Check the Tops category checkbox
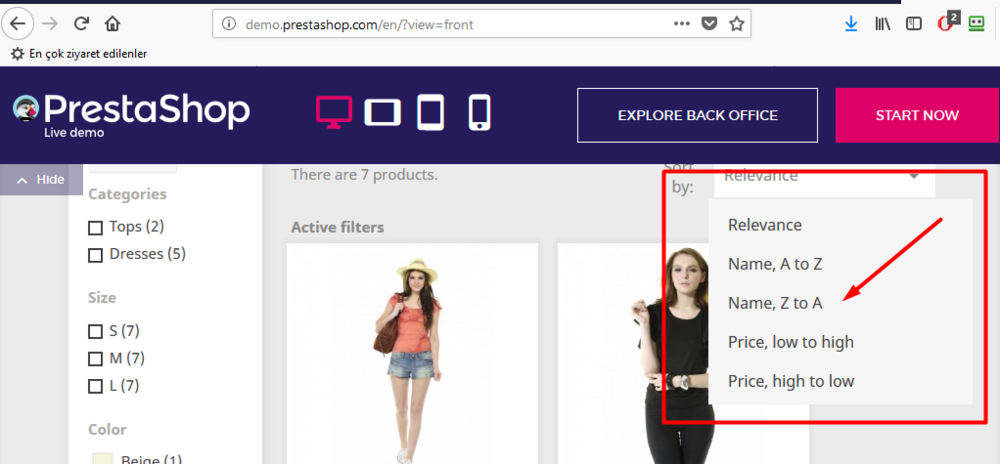Screen dimensions: 1000x464 [96, 227]
